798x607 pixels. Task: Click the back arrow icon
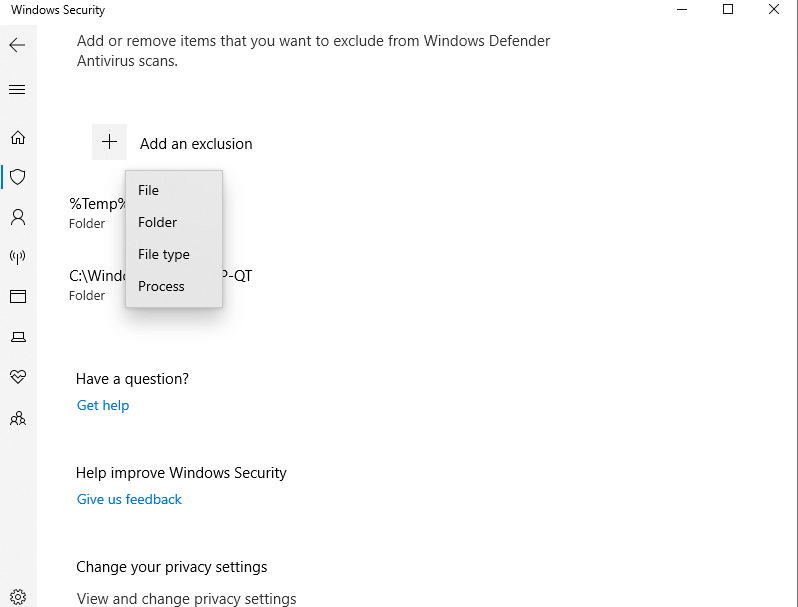17,45
